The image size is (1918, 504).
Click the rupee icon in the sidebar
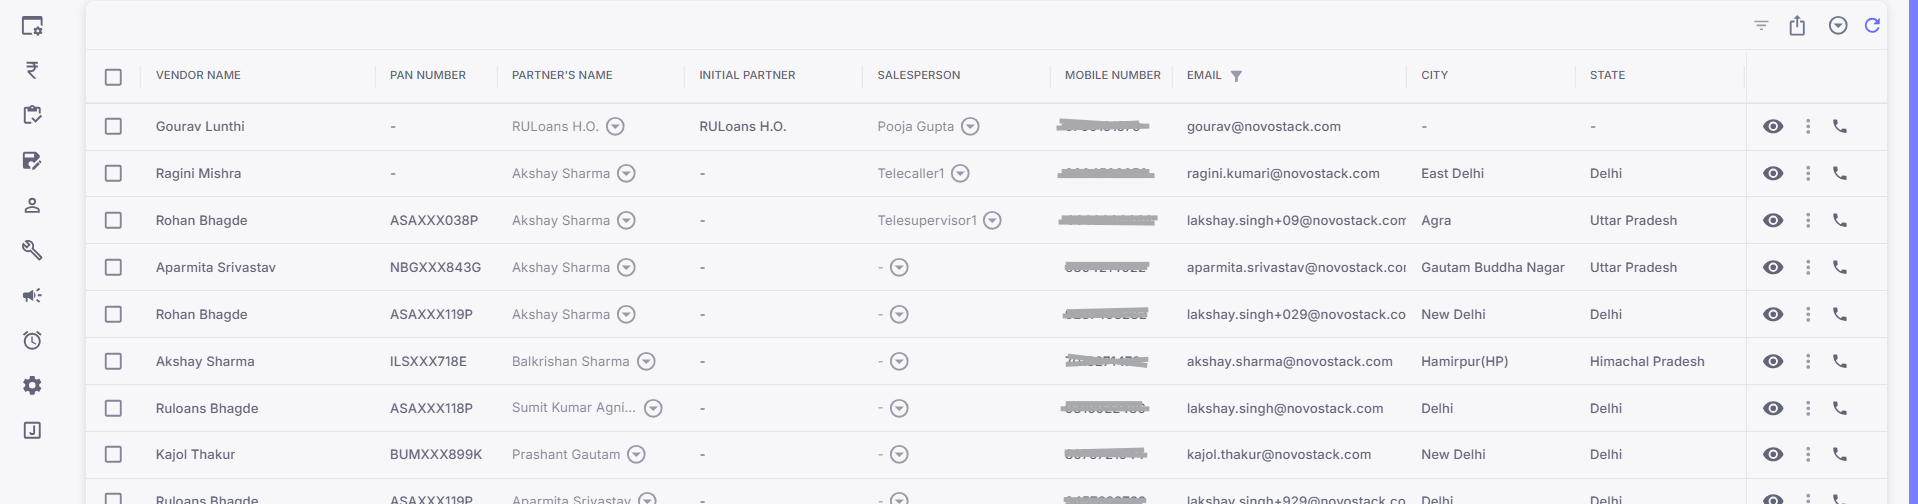32,70
